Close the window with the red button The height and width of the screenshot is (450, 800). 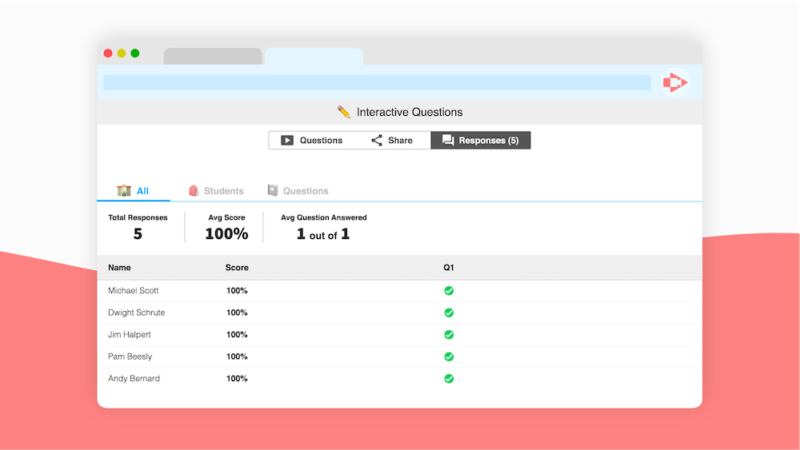pyautogui.click(x=108, y=53)
